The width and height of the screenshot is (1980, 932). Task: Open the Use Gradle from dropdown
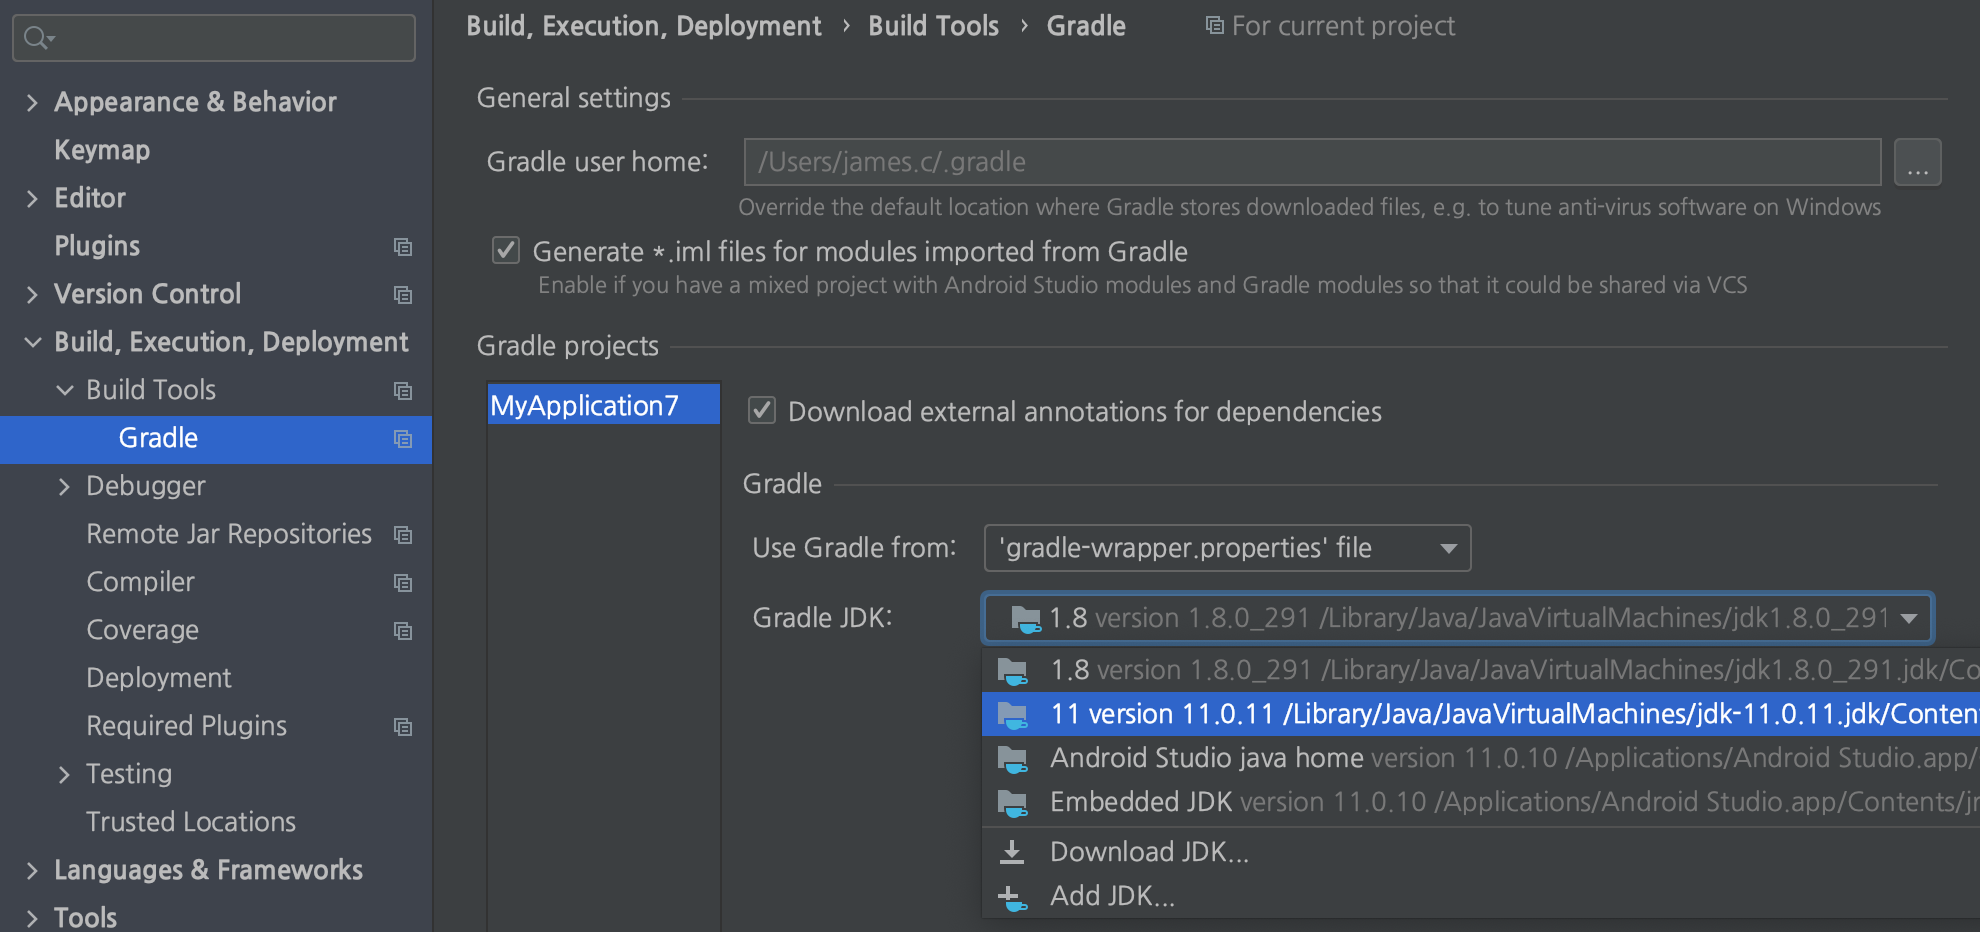click(x=1227, y=548)
